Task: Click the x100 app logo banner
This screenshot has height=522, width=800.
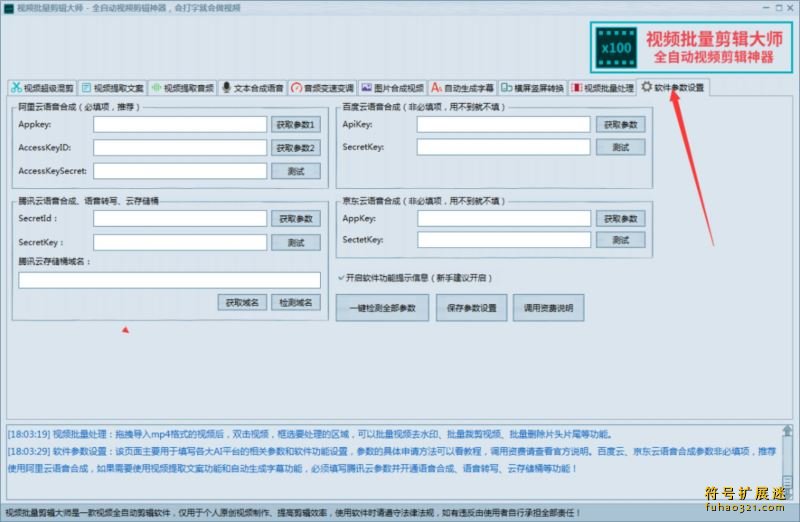Action: (691, 47)
